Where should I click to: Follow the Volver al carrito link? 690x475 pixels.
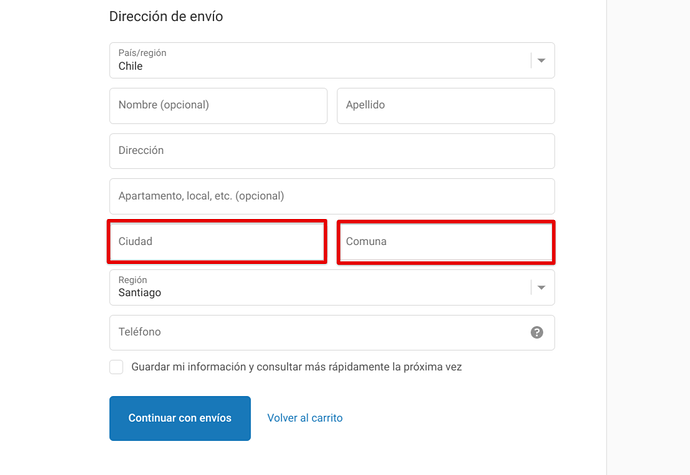[x=304, y=418]
